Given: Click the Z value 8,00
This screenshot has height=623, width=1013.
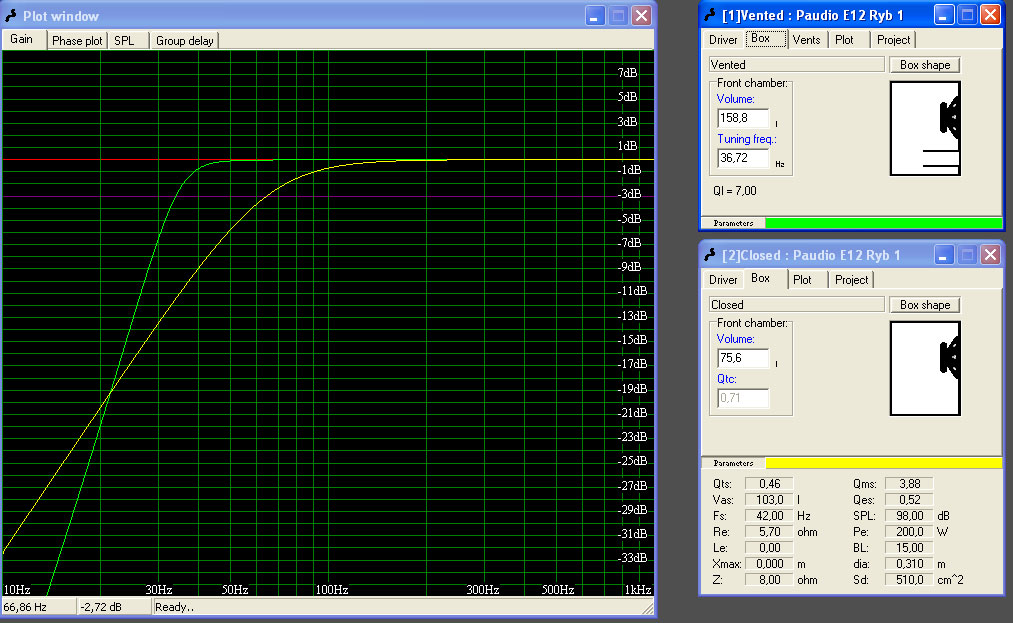Looking at the screenshot, I should [x=769, y=580].
